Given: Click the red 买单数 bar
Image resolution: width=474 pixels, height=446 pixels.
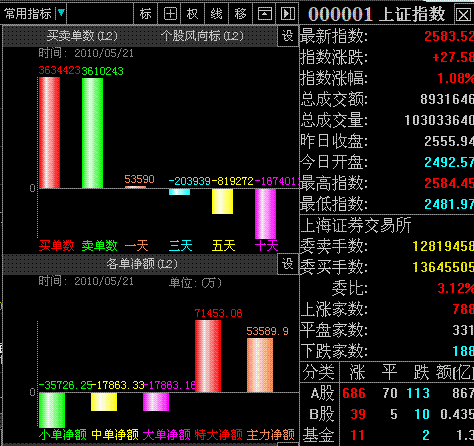Looking at the screenshot, I should click(49, 133).
